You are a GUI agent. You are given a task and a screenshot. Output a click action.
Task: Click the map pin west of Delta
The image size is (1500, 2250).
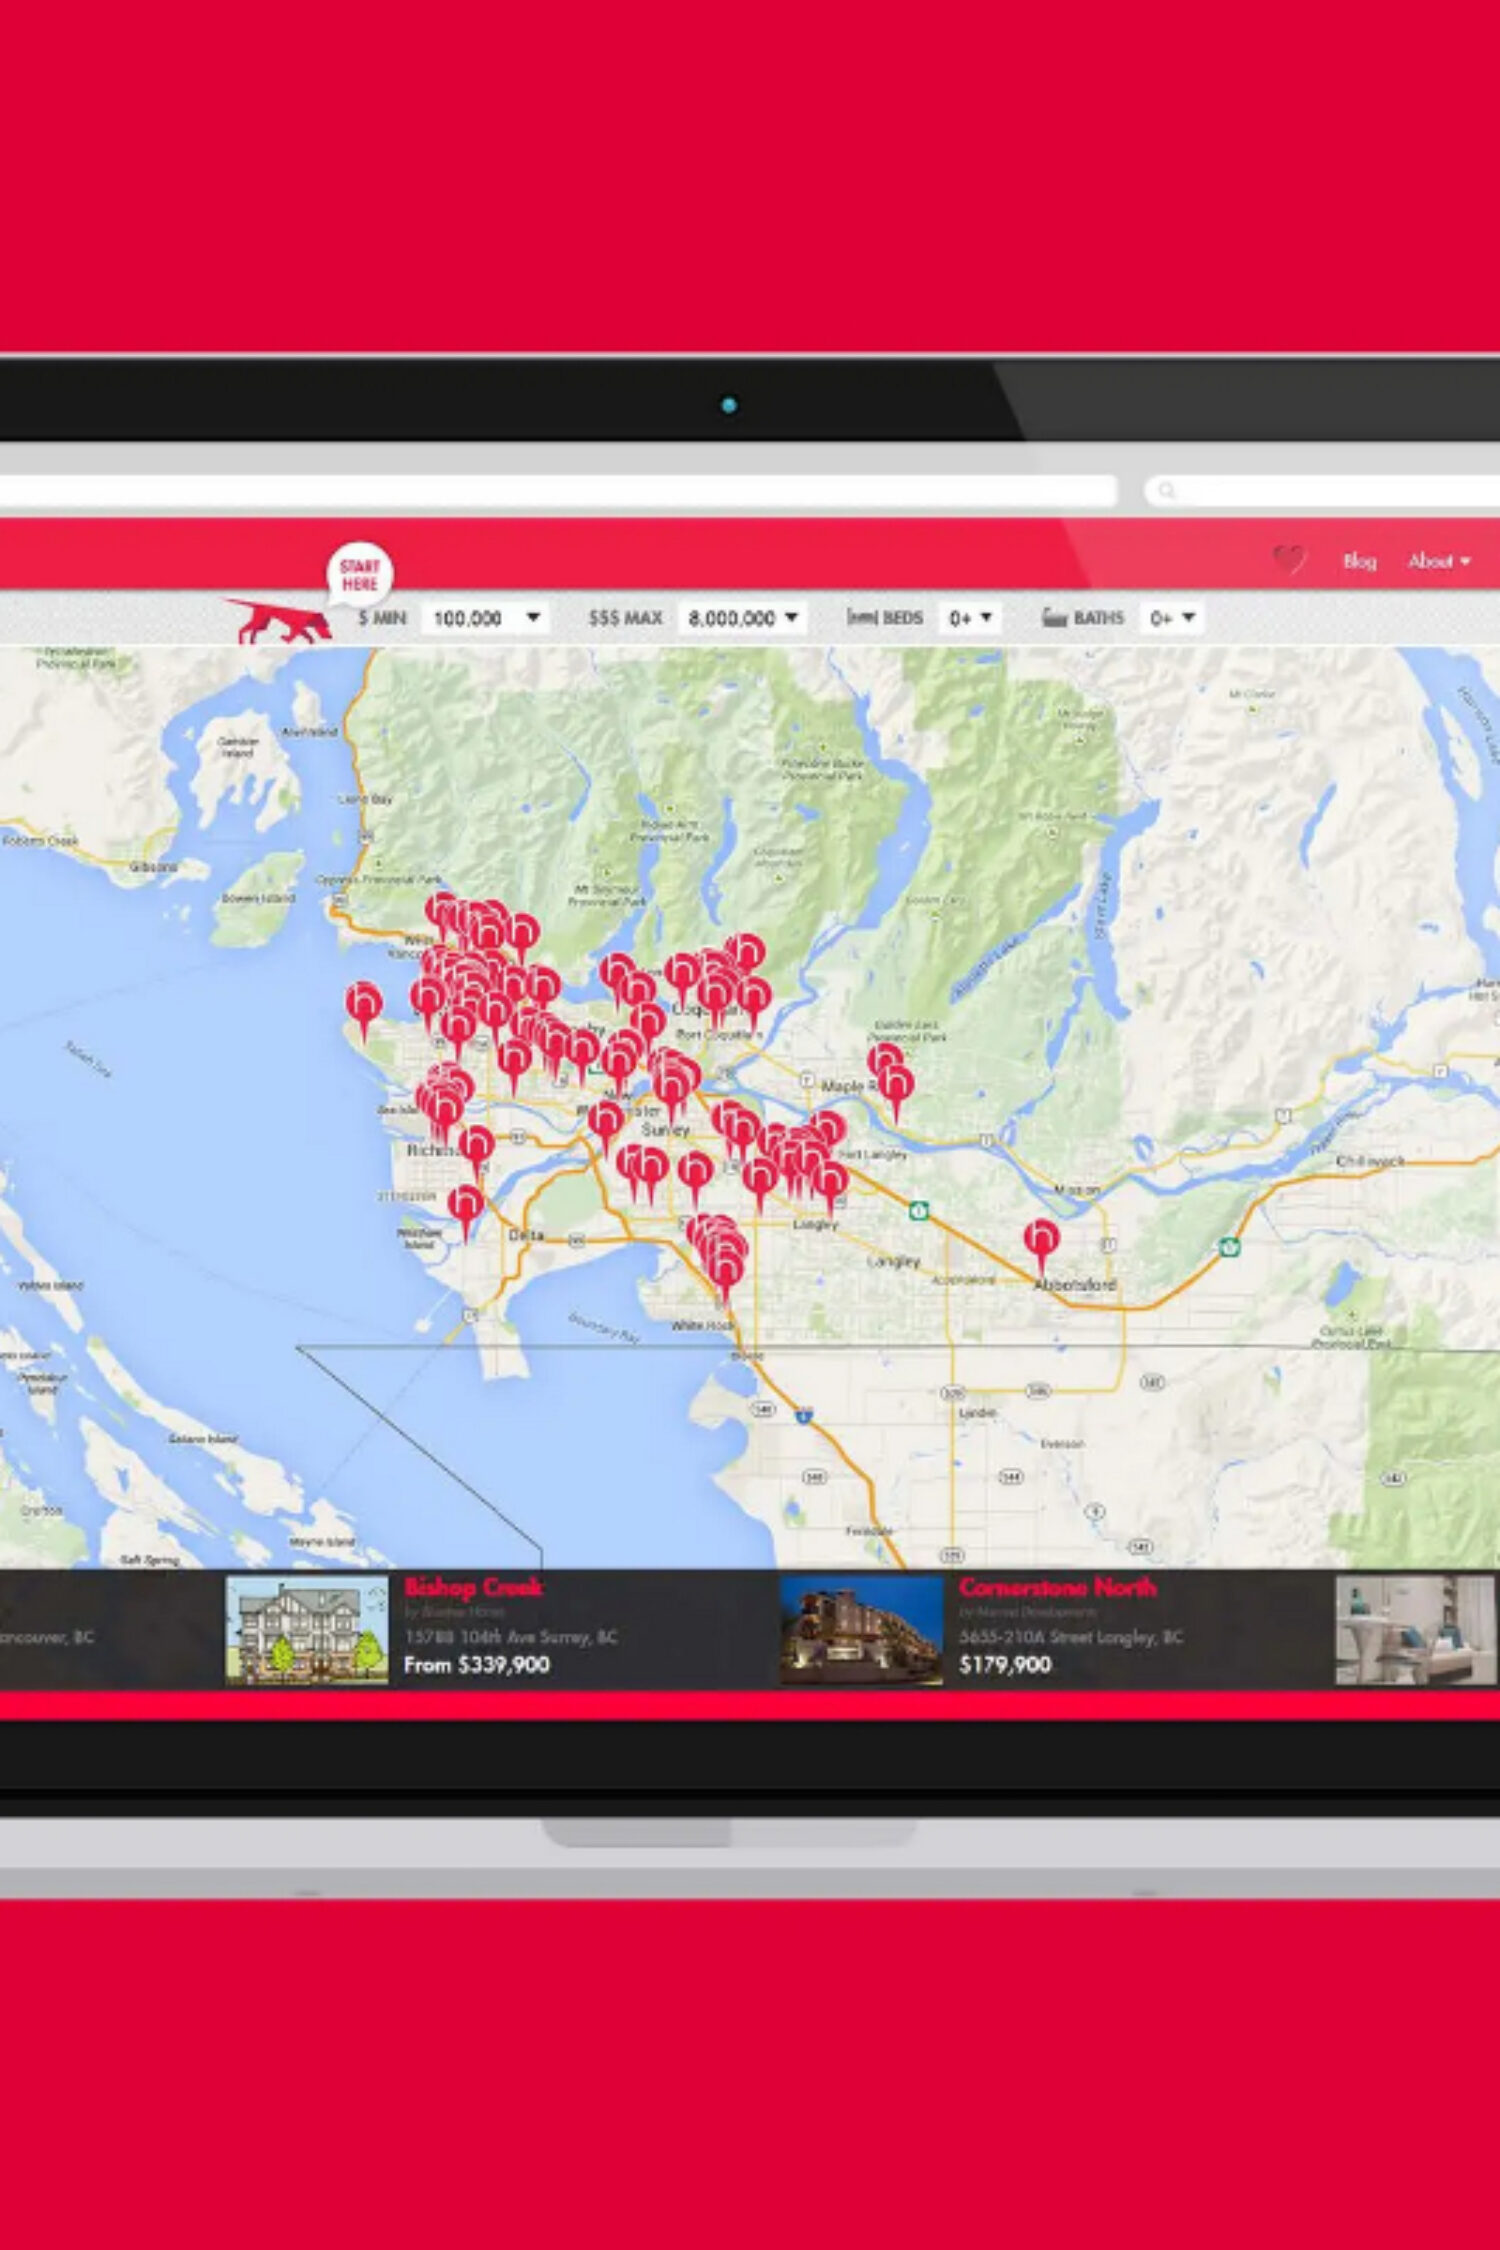click(465, 1206)
